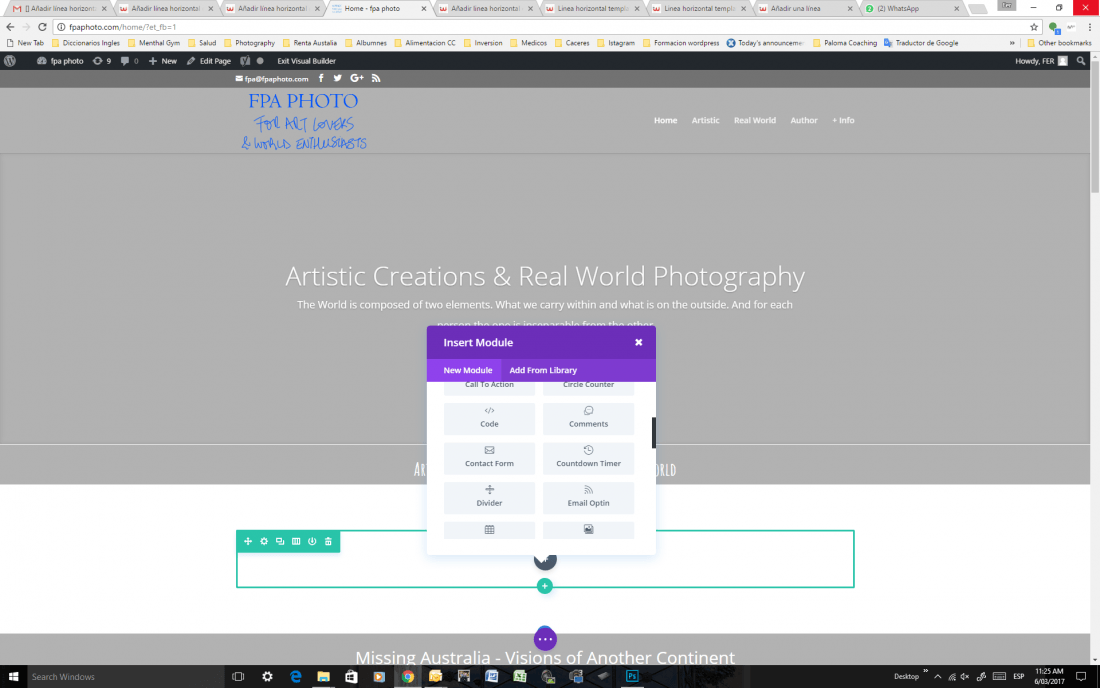Go to Home in site navigation

tap(666, 121)
